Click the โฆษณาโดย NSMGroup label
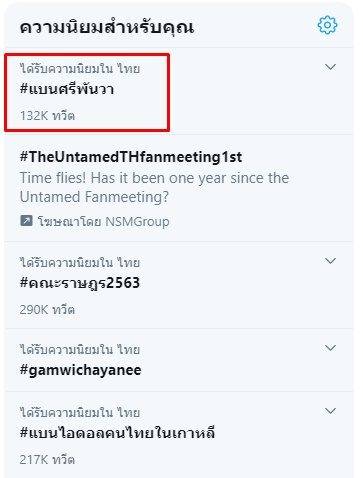 click(104, 221)
